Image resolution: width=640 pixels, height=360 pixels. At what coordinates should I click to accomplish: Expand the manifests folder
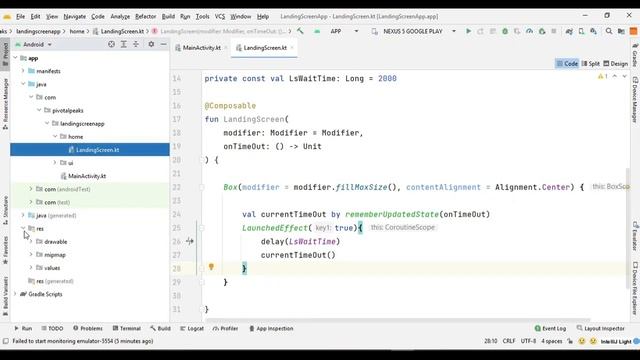[x=23, y=71]
